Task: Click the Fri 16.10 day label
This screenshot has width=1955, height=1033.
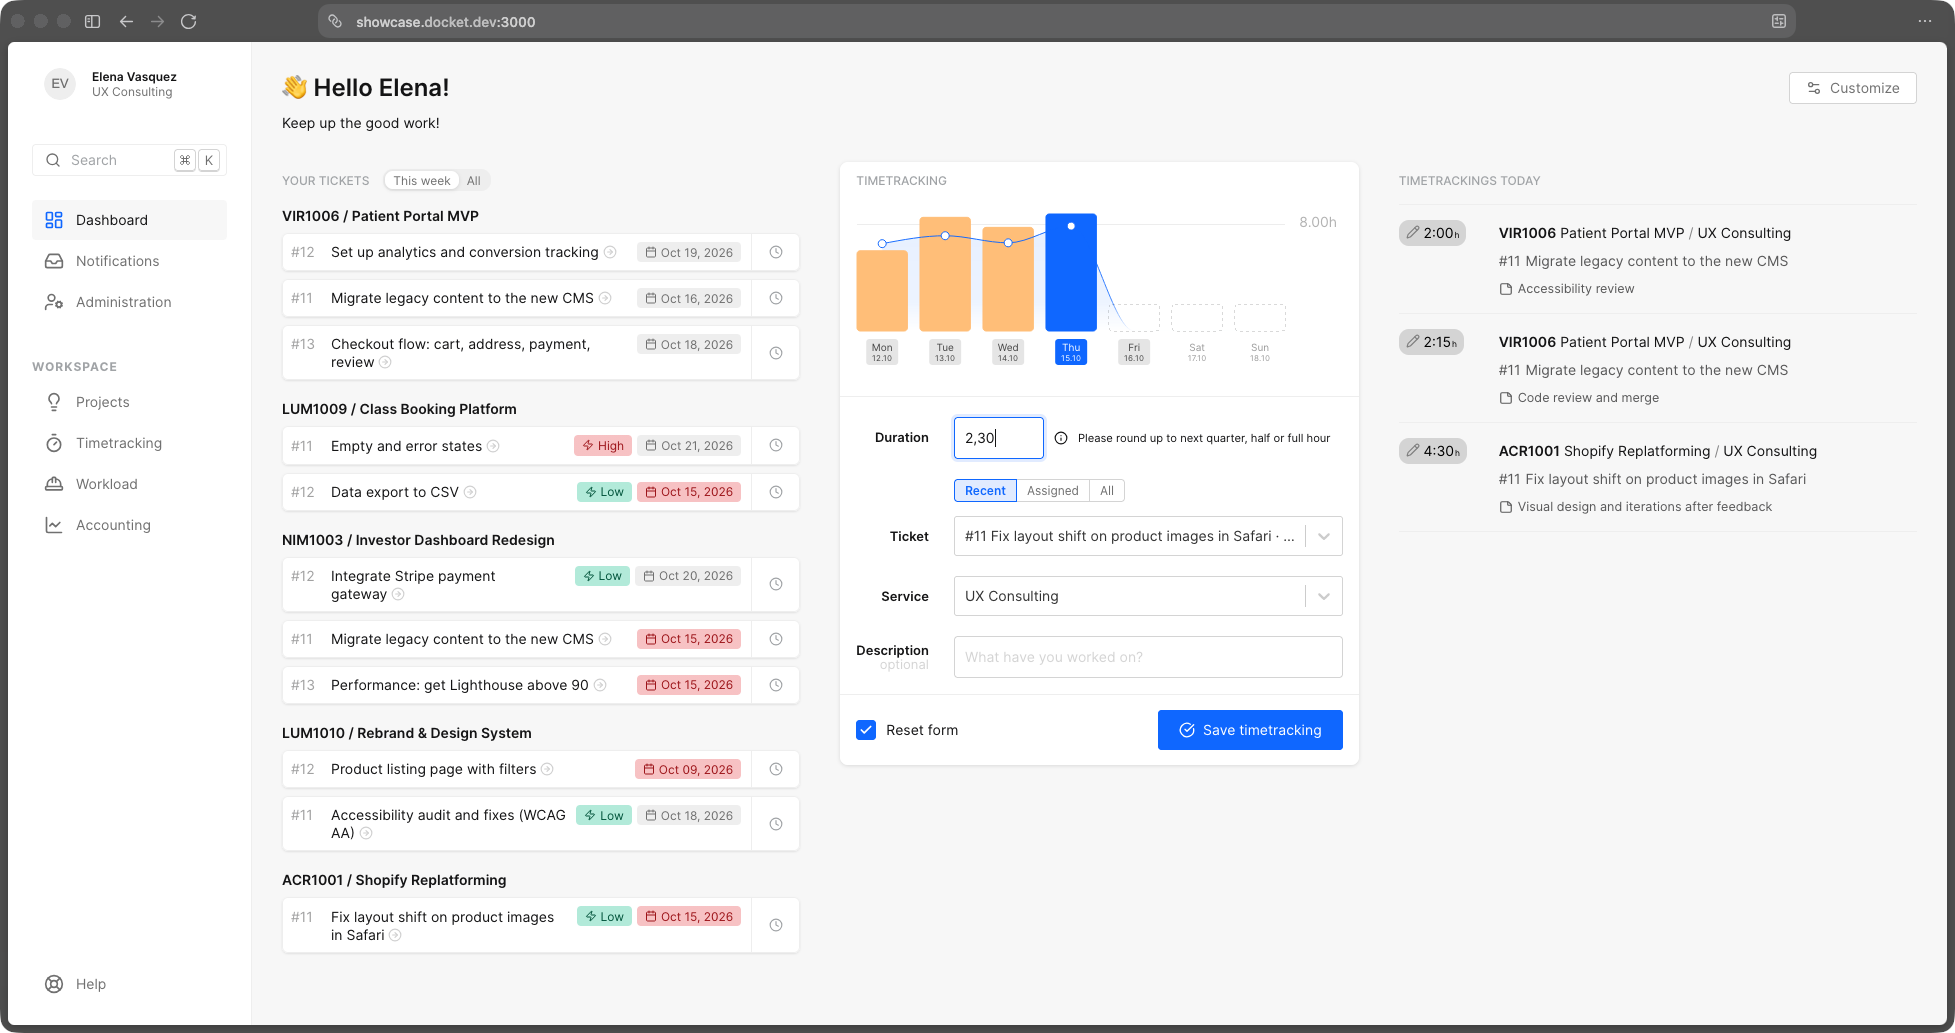Action: (1134, 352)
